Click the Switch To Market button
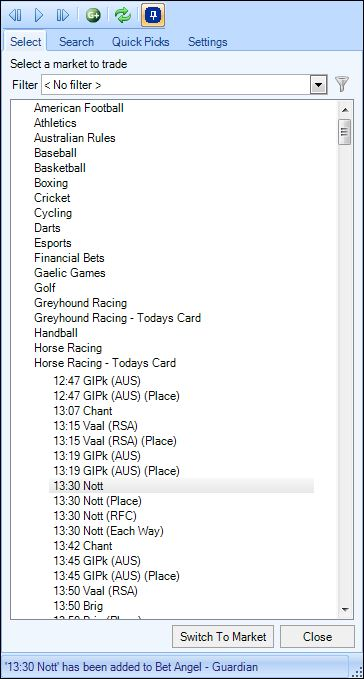The width and height of the screenshot is (364, 679). [x=223, y=637]
